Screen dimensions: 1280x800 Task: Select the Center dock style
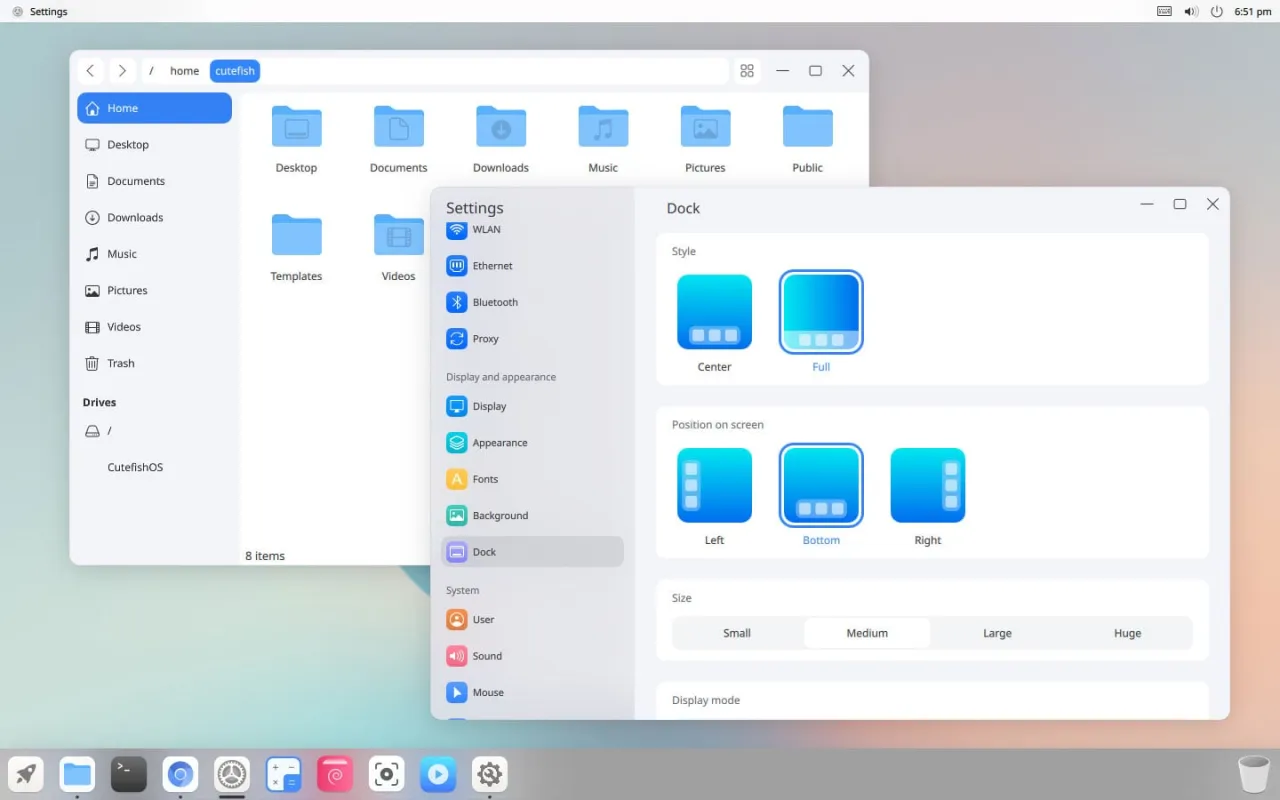tap(714, 311)
